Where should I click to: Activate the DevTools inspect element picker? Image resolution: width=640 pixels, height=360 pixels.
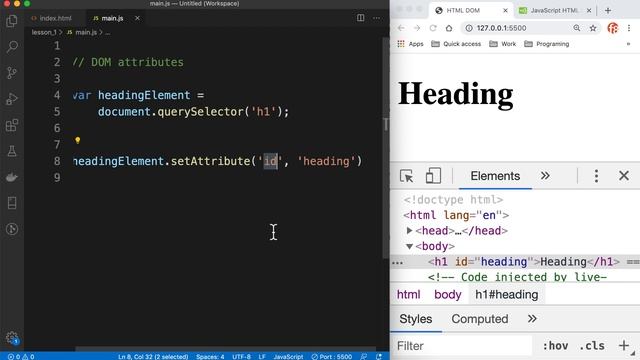pyautogui.click(x=406, y=176)
